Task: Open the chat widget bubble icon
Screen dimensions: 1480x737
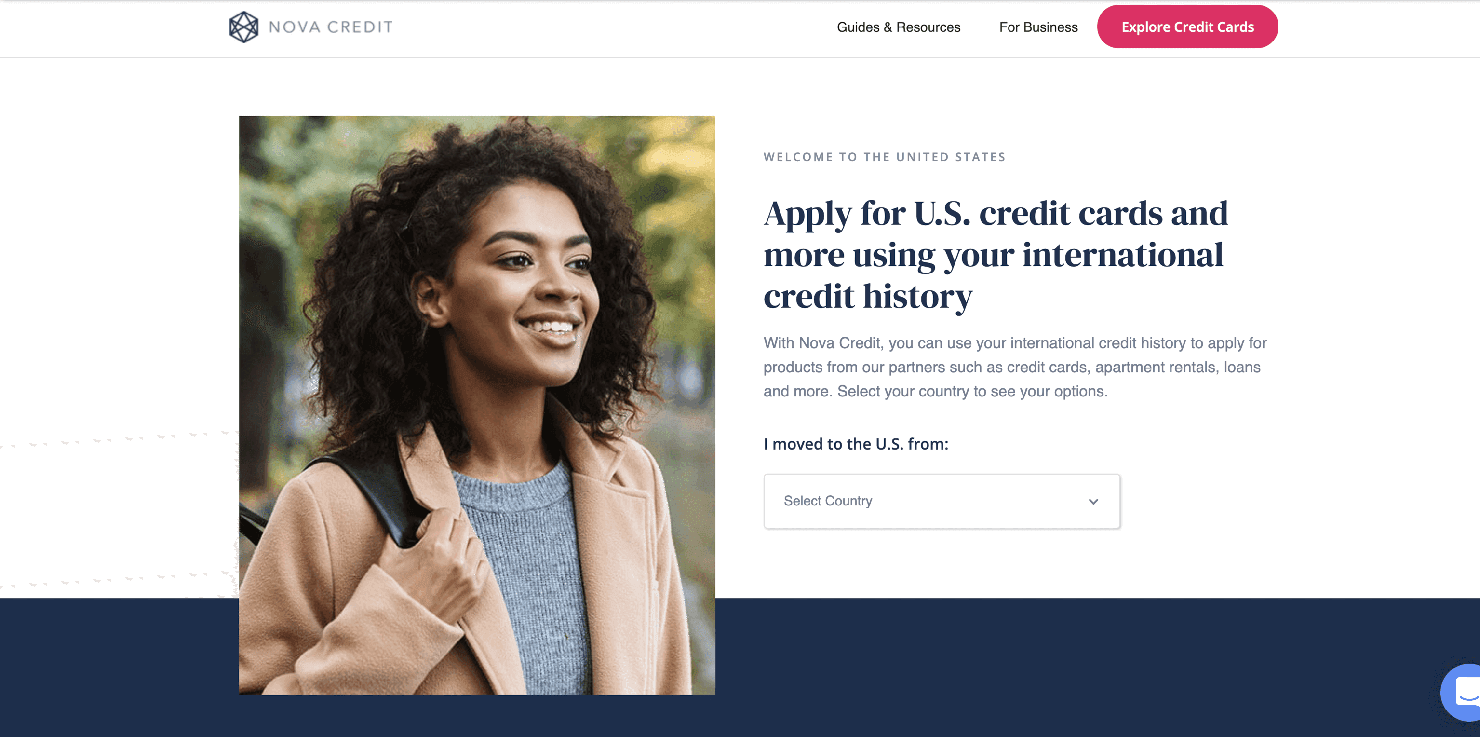Action: [1462, 692]
